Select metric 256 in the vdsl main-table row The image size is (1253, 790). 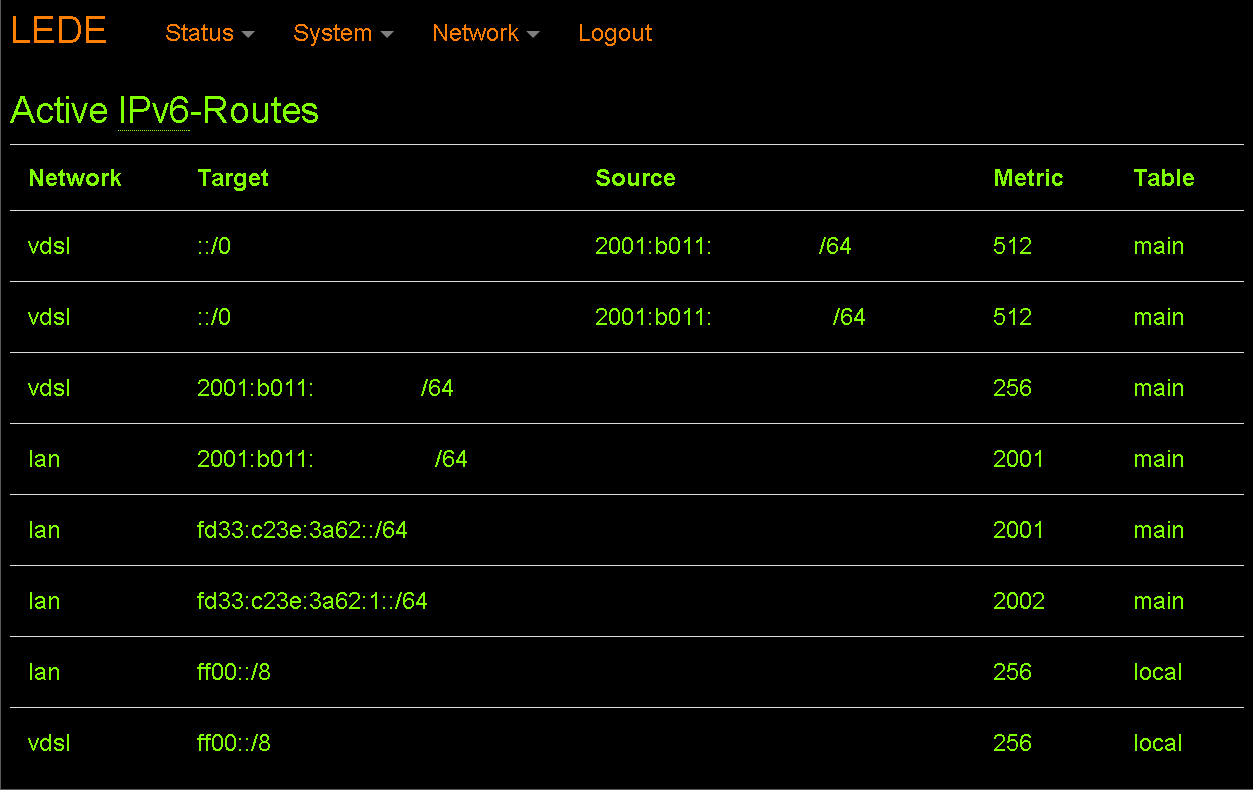[x=1012, y=388]
